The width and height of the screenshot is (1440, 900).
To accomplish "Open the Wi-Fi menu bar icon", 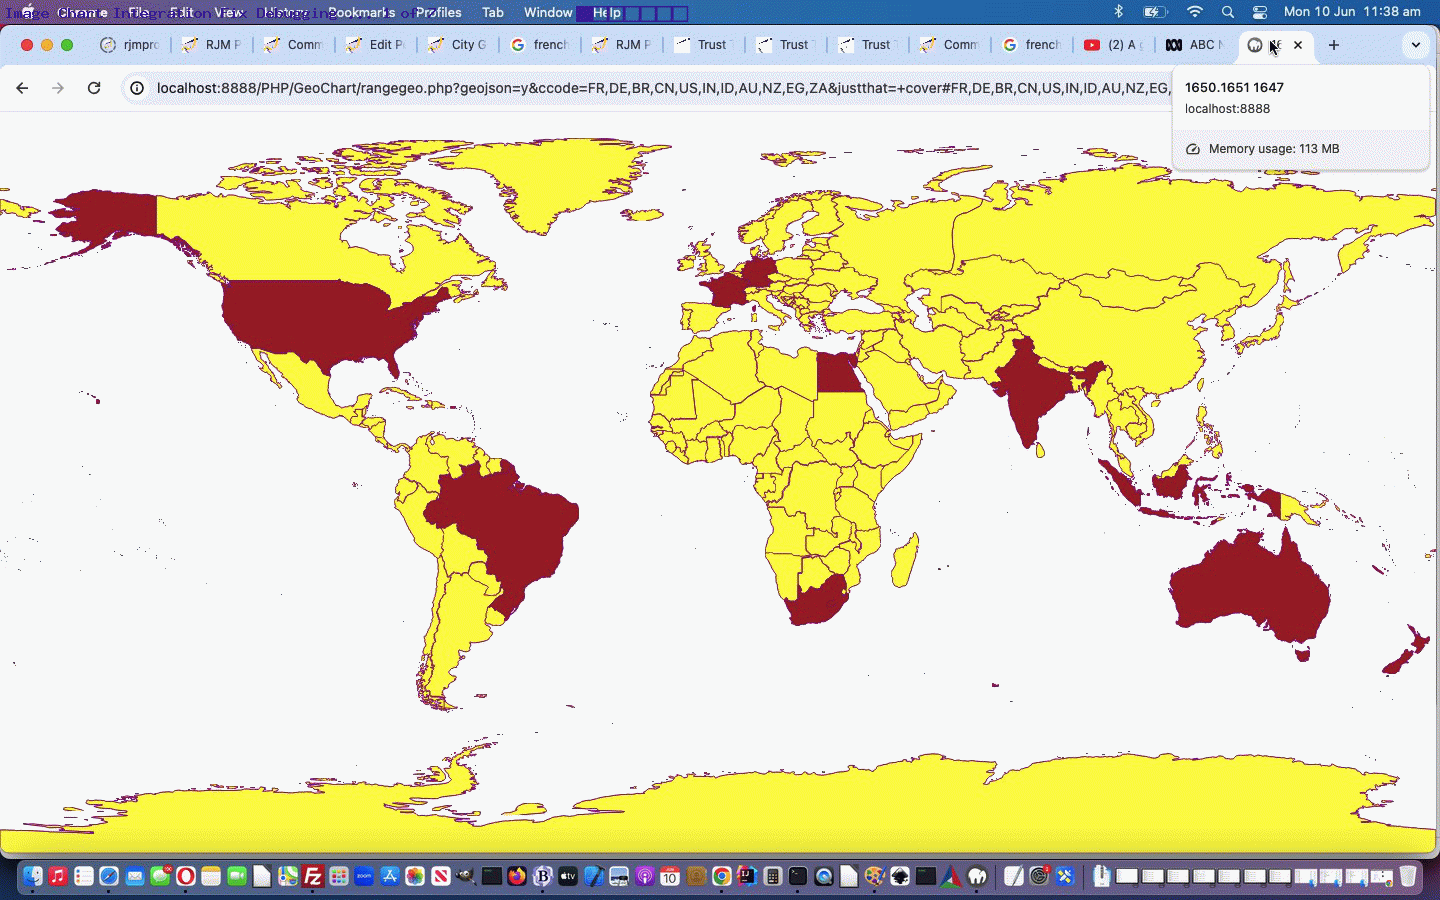I will (1195, 12).
